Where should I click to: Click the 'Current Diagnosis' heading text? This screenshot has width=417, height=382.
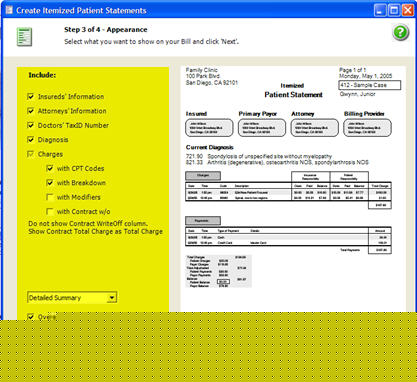click(x=210, y=147)
